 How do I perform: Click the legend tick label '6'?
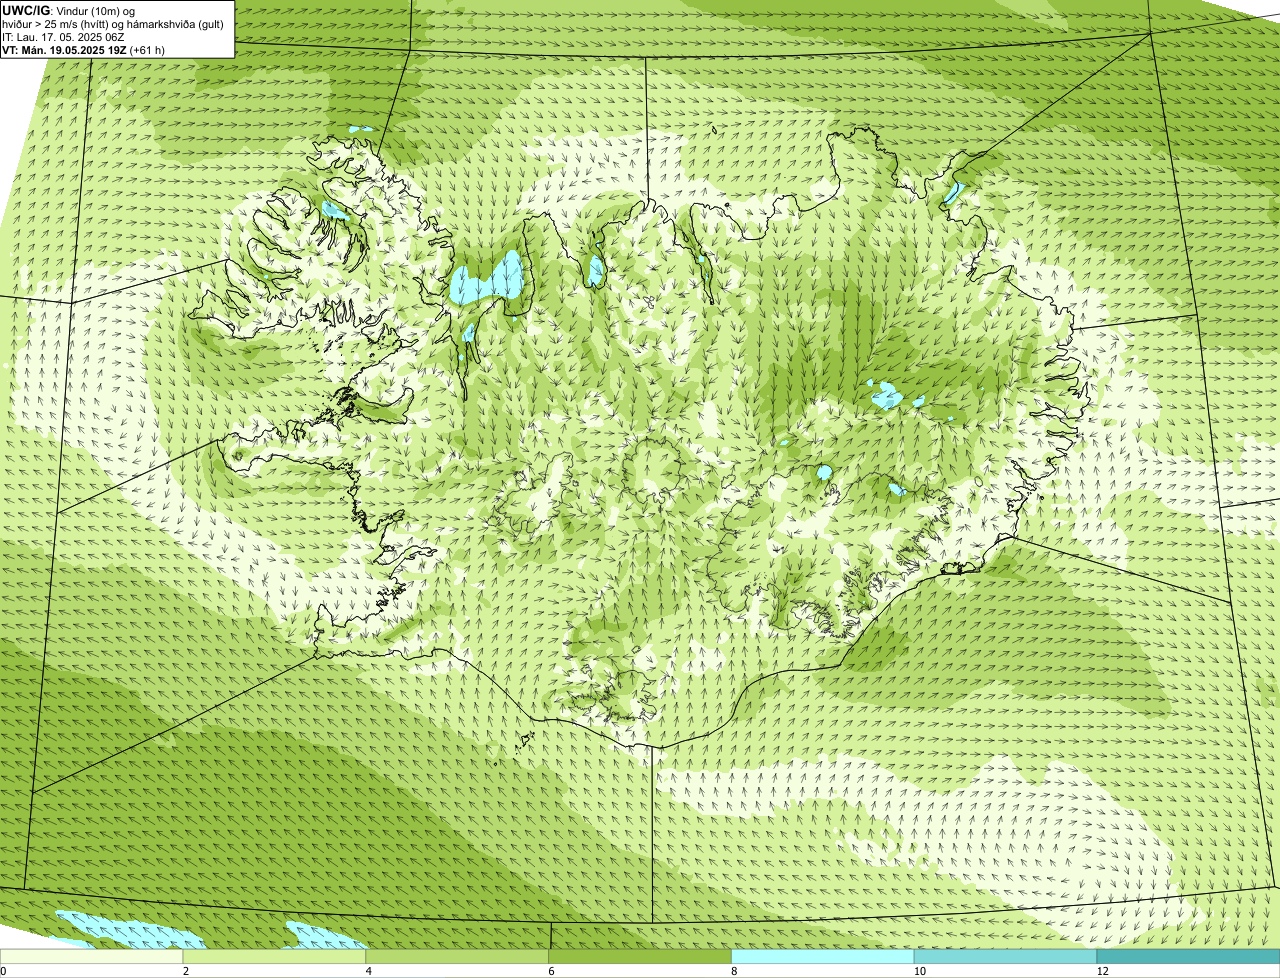[551, 971]
